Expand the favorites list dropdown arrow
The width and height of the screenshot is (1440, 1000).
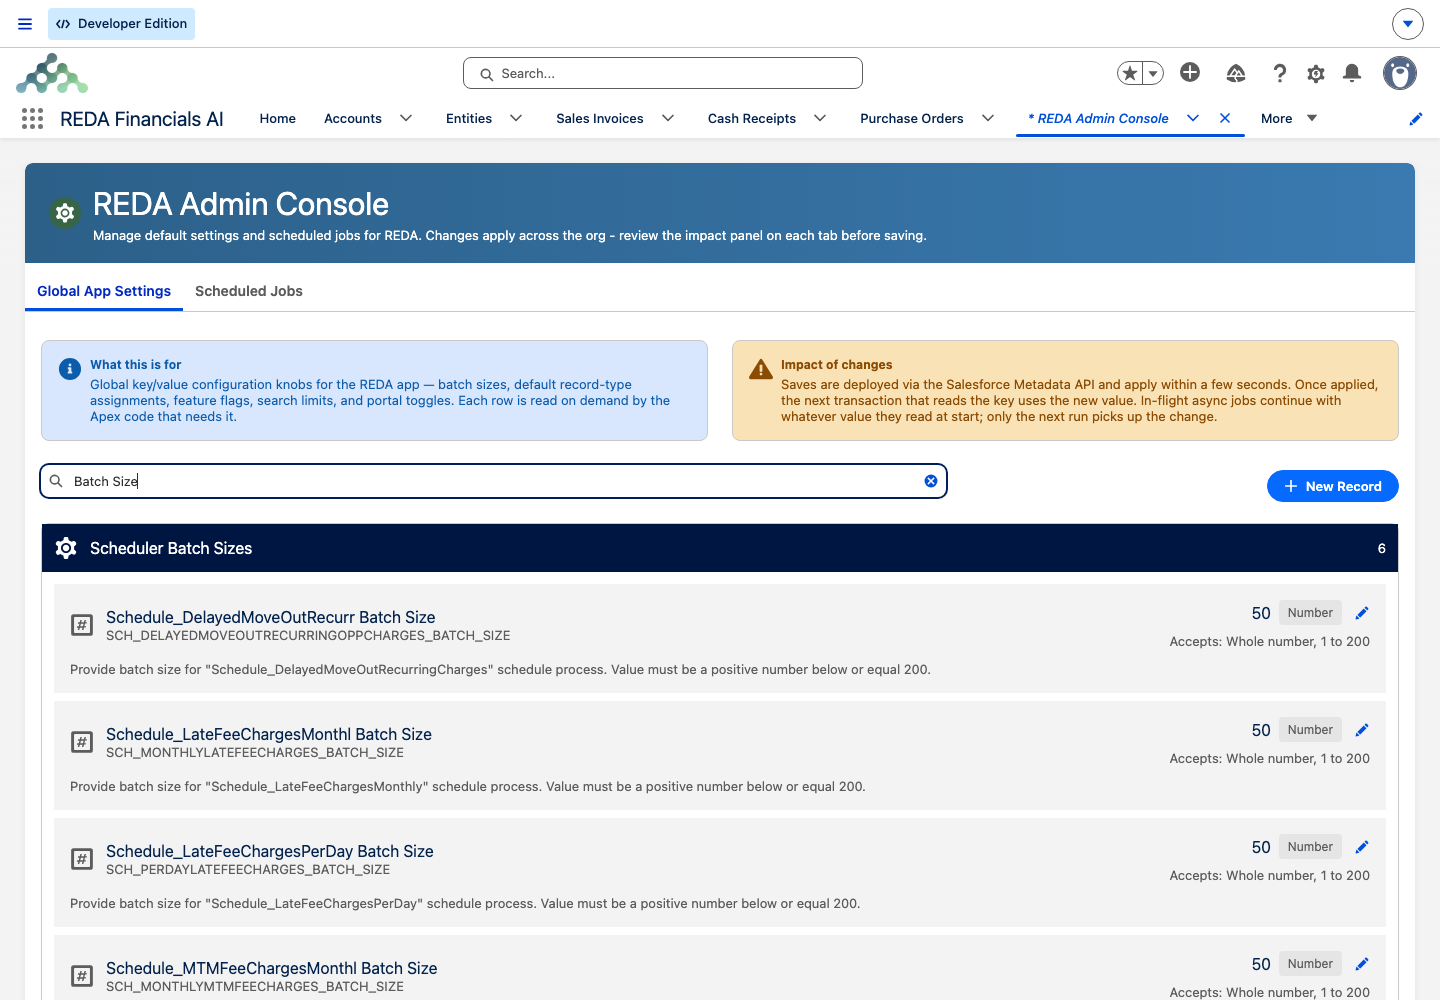click(1153, 73)
